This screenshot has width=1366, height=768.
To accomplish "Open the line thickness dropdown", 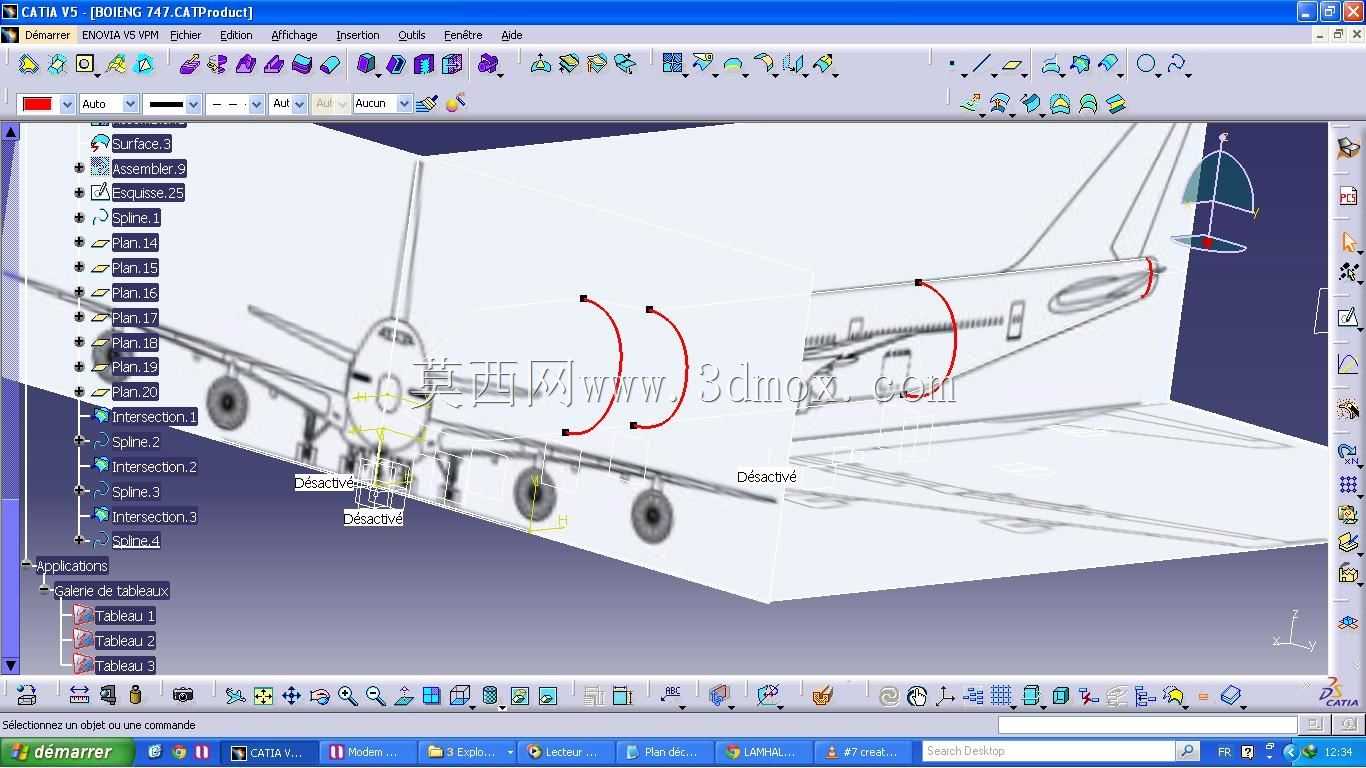I will tap(194, 104).
